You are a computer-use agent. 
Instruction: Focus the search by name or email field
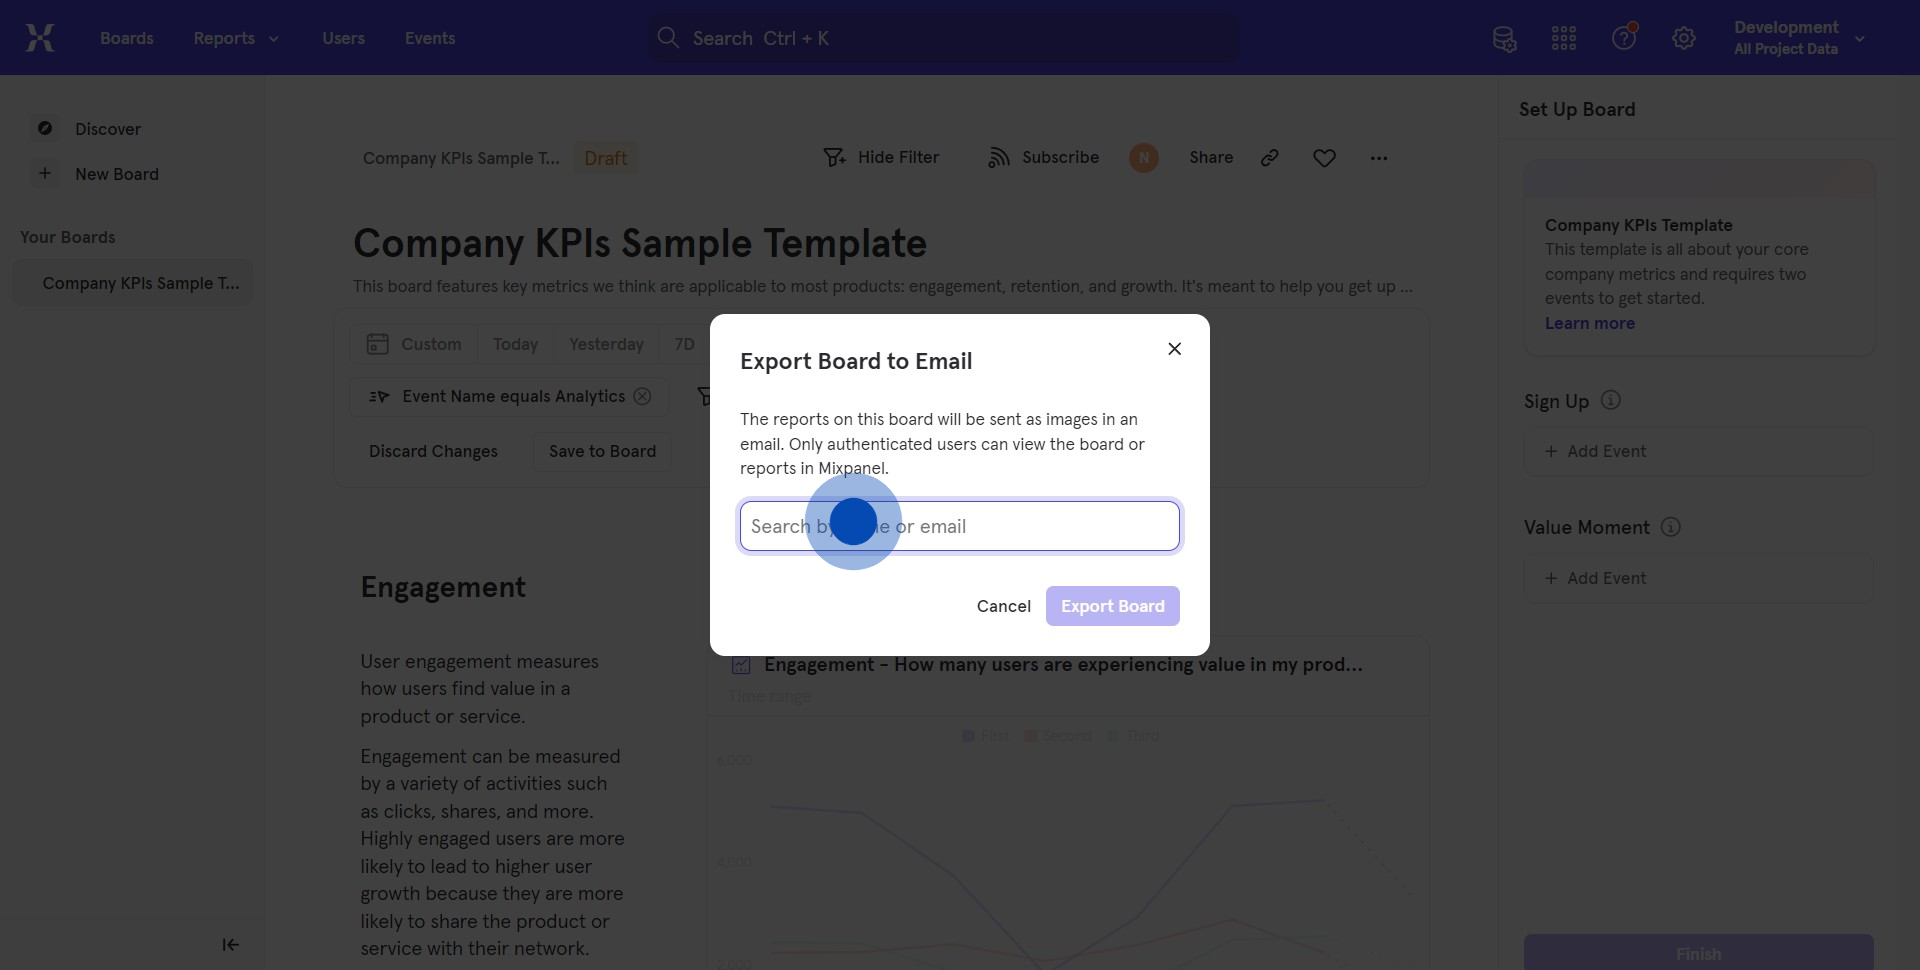pyautogui.click(x=960, y=526)
